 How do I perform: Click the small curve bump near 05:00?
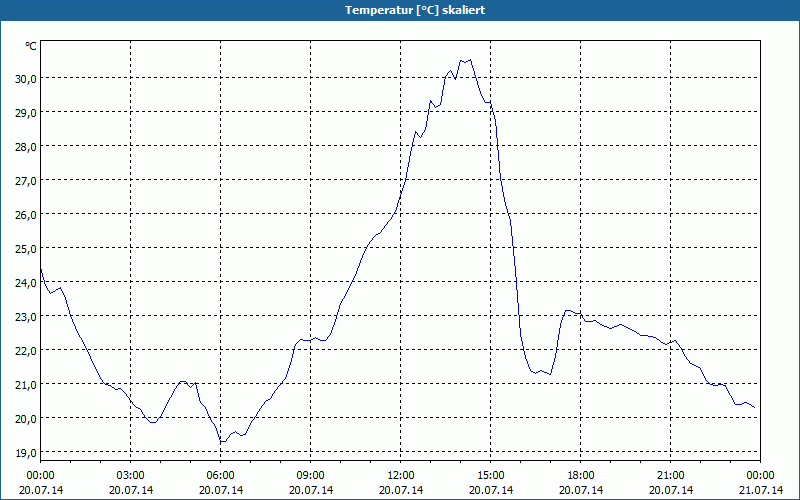(x=183, y=382)
